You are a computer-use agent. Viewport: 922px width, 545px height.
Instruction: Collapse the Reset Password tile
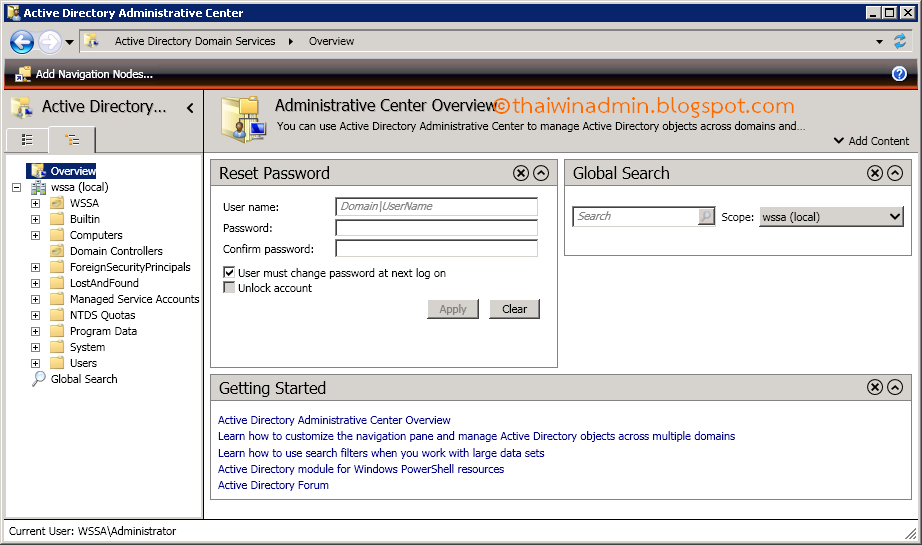pyautogui.click(x=541, y=173)
